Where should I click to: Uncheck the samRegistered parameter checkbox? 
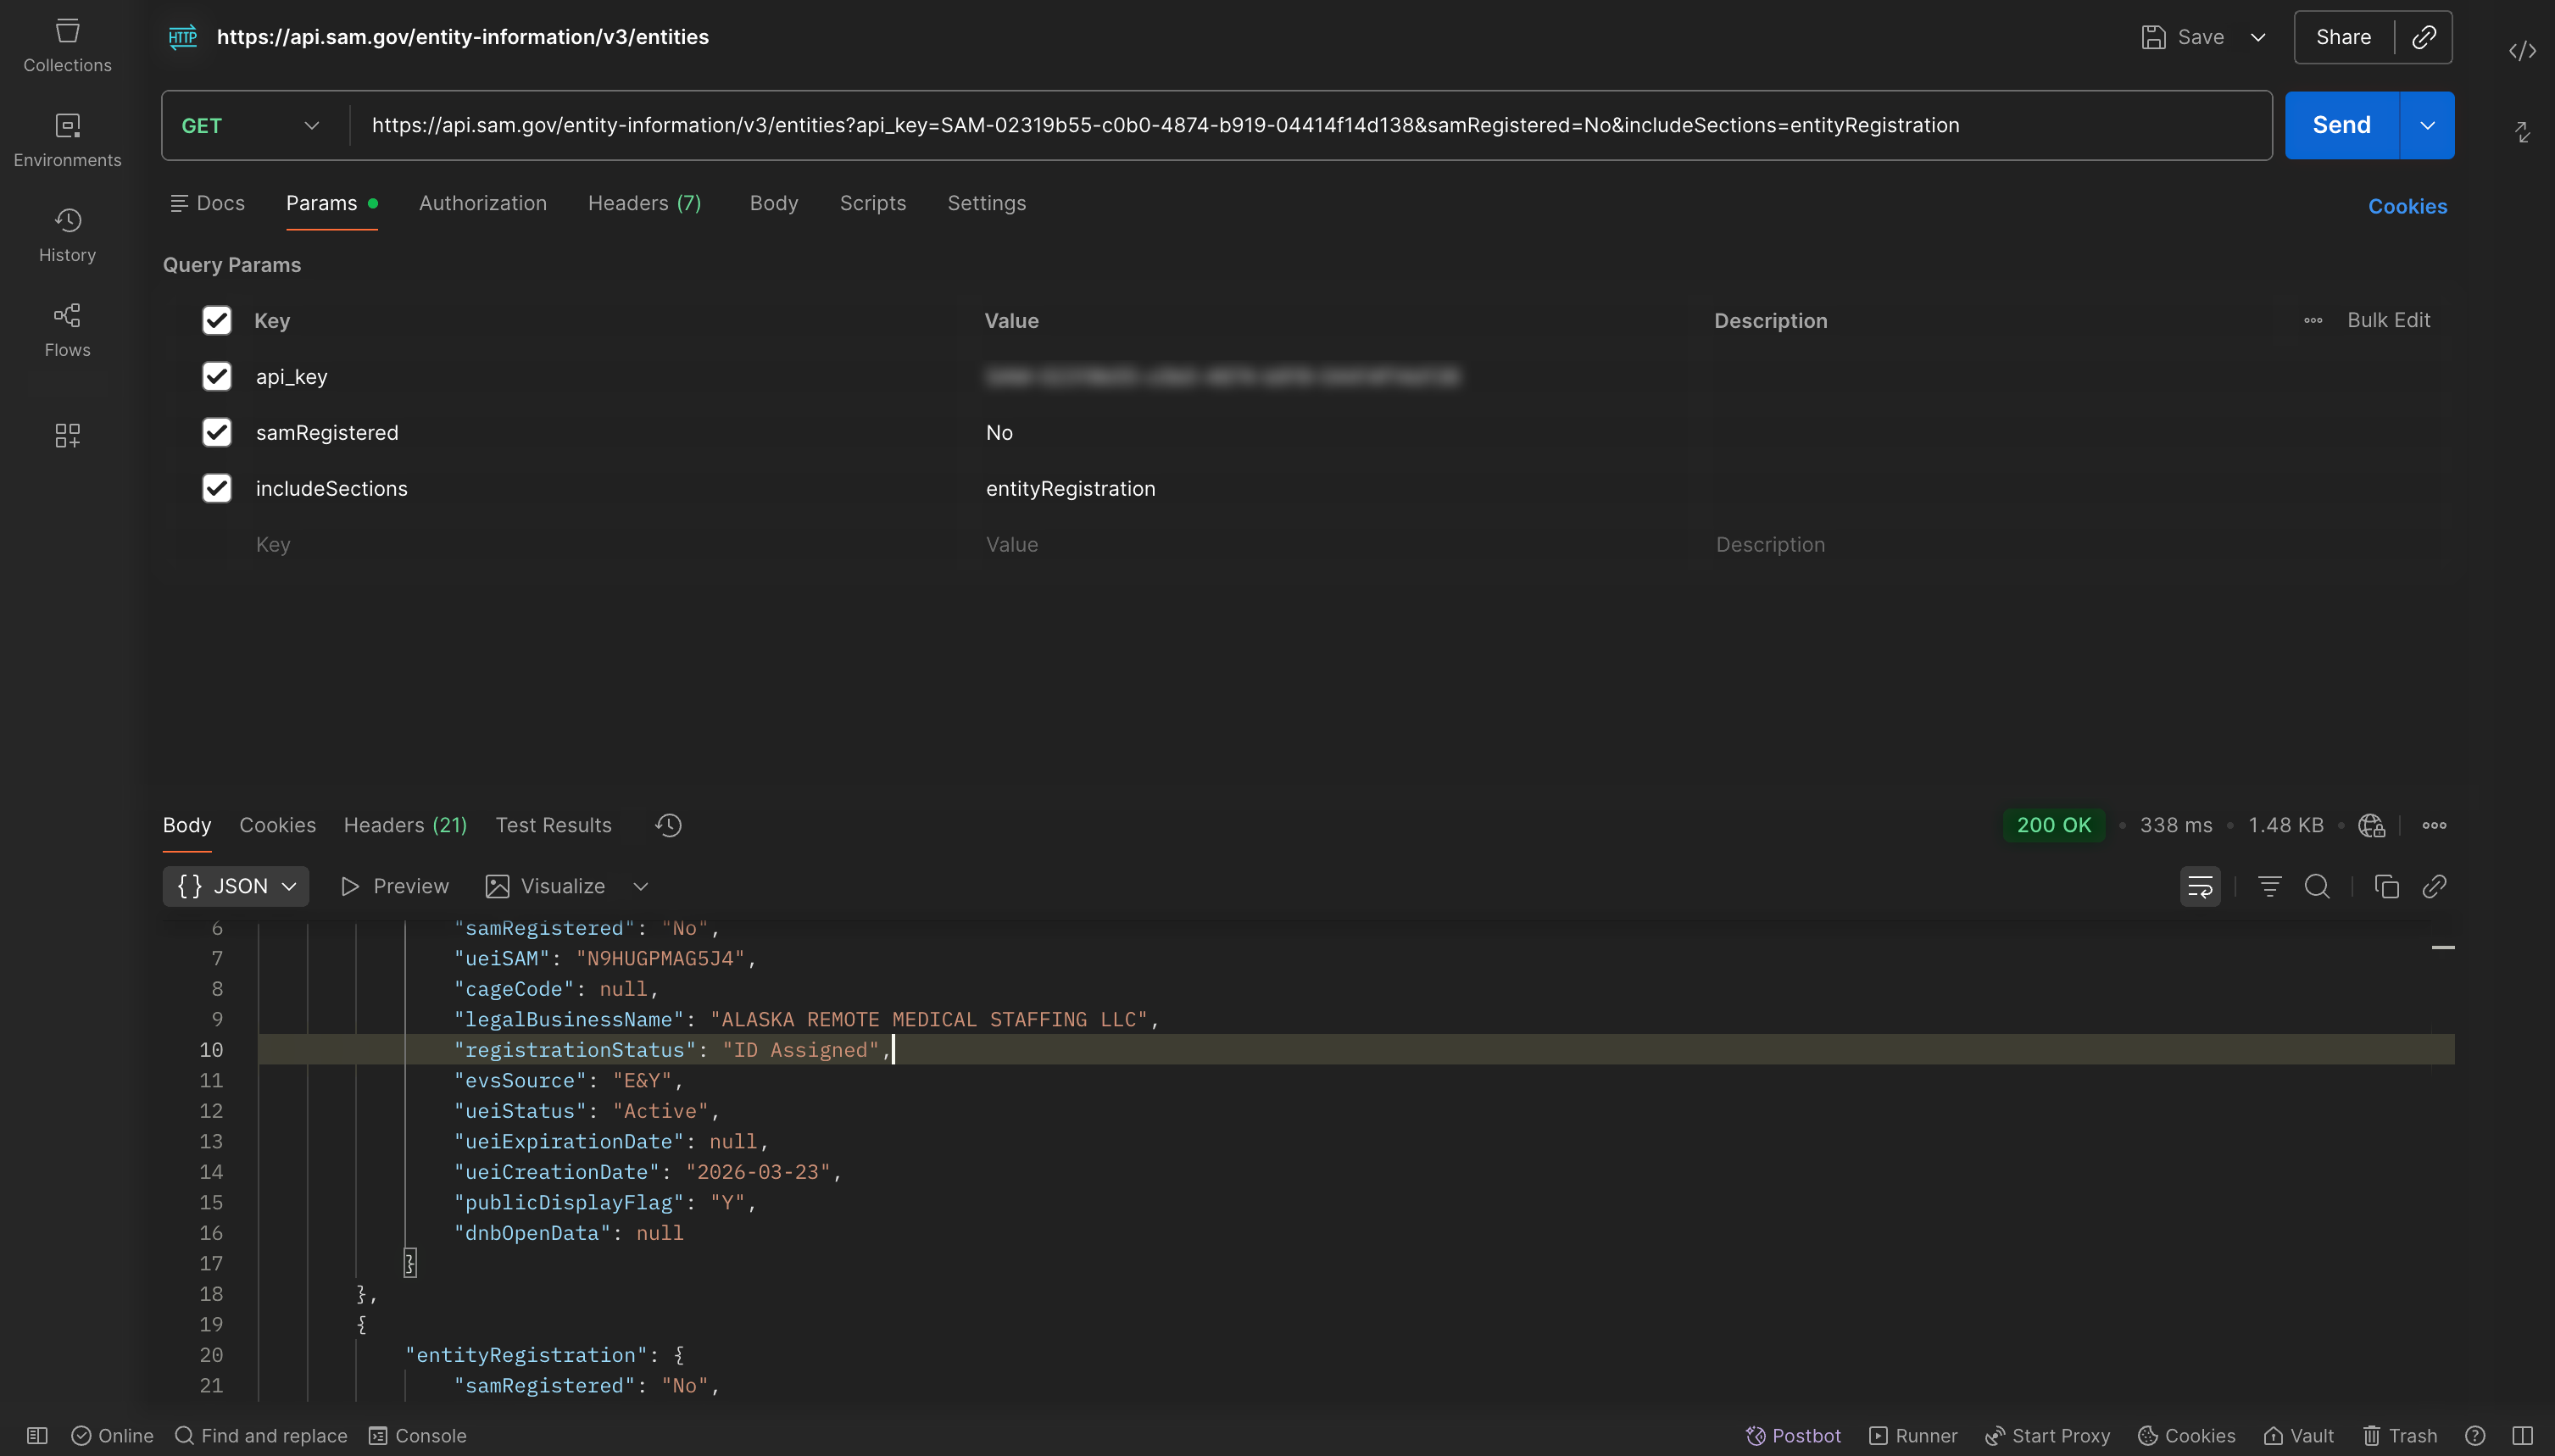(x=217, y=433)
